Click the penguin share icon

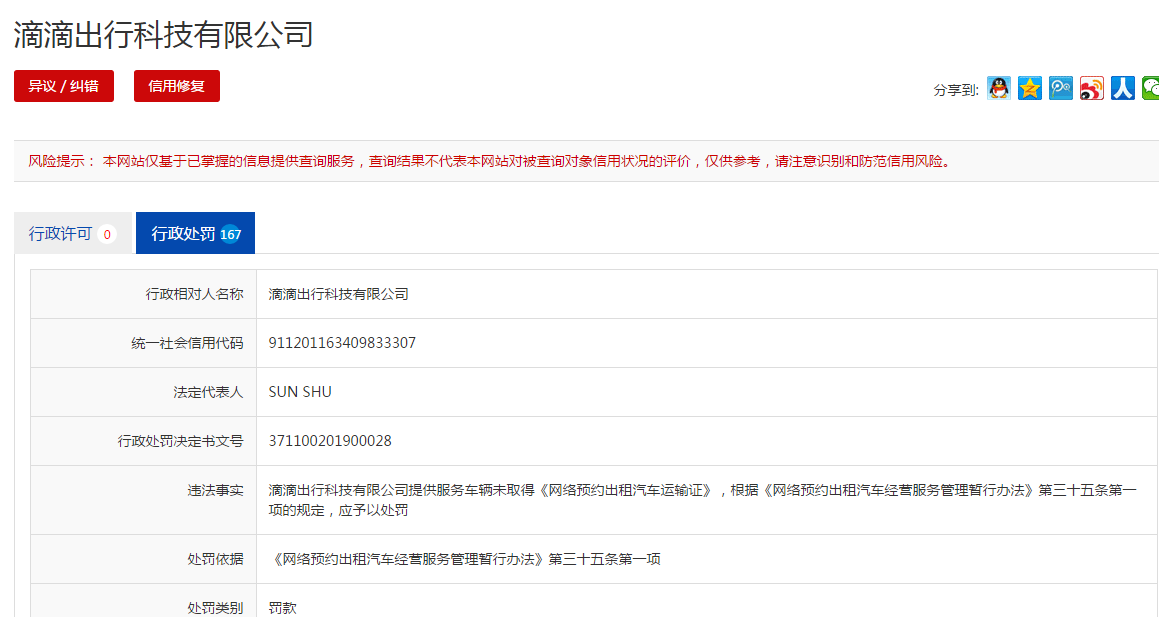(x=997, y=88)
